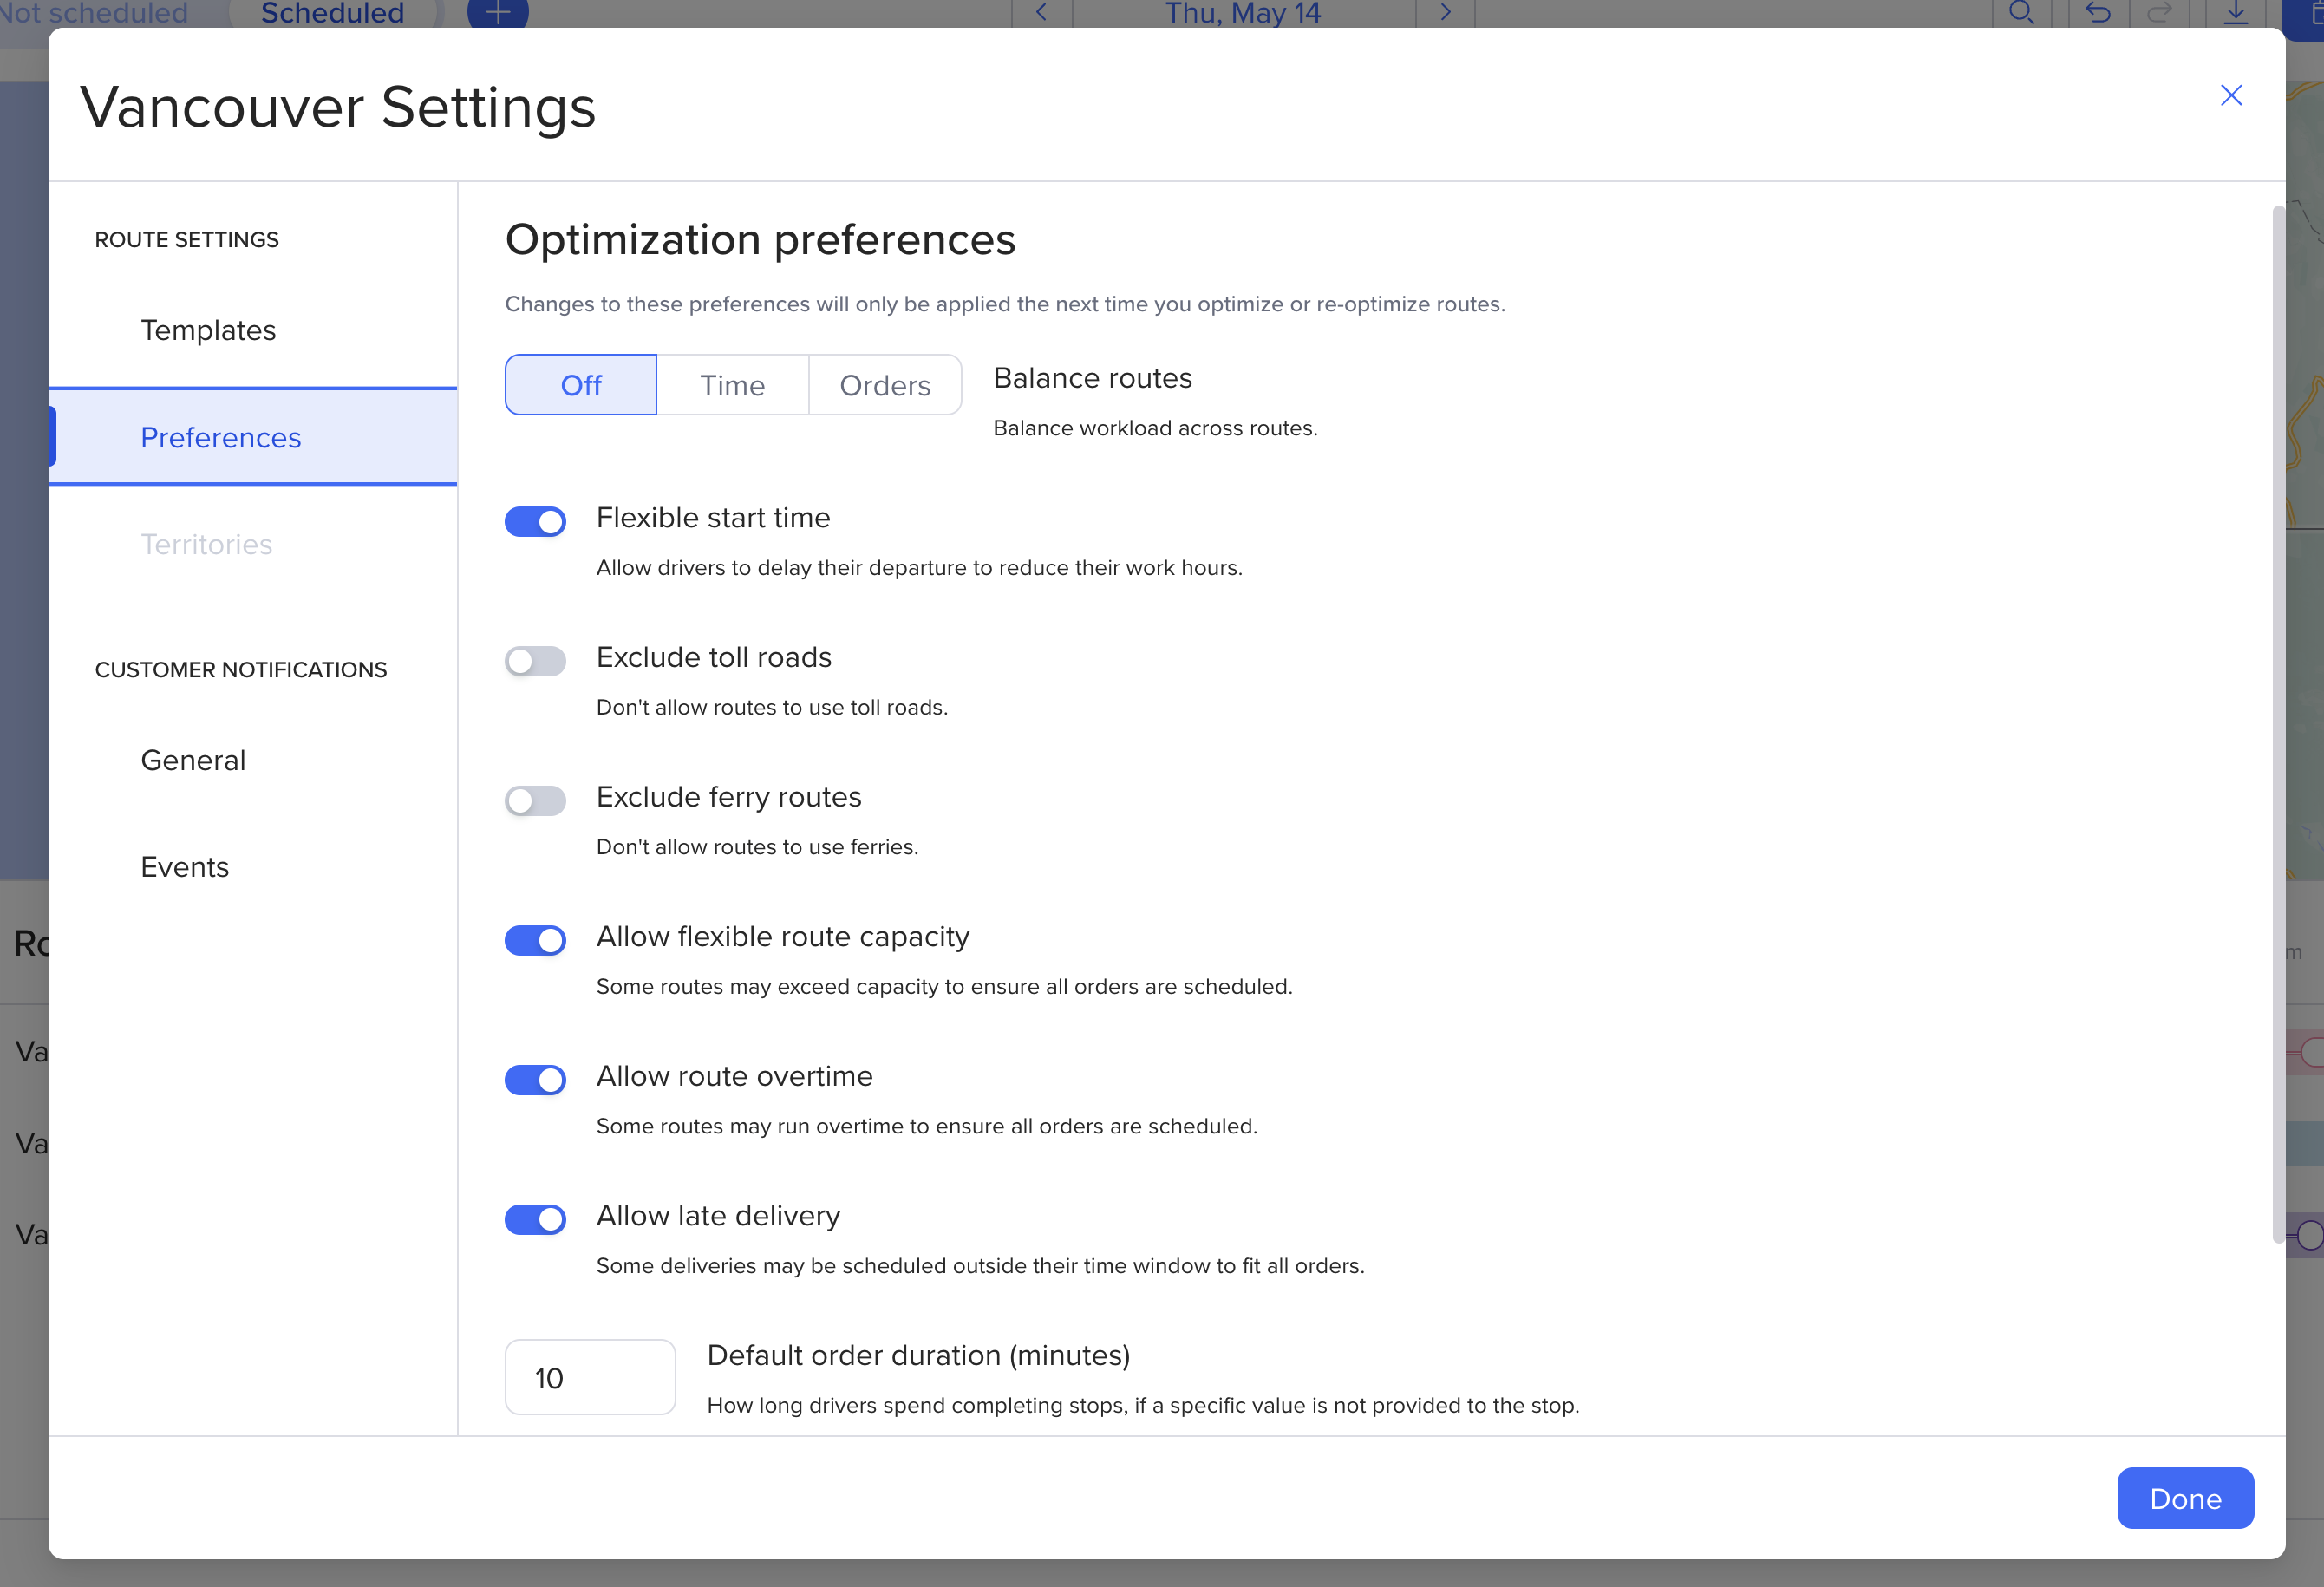Open Events under Customer Notifications

[185, 867]
